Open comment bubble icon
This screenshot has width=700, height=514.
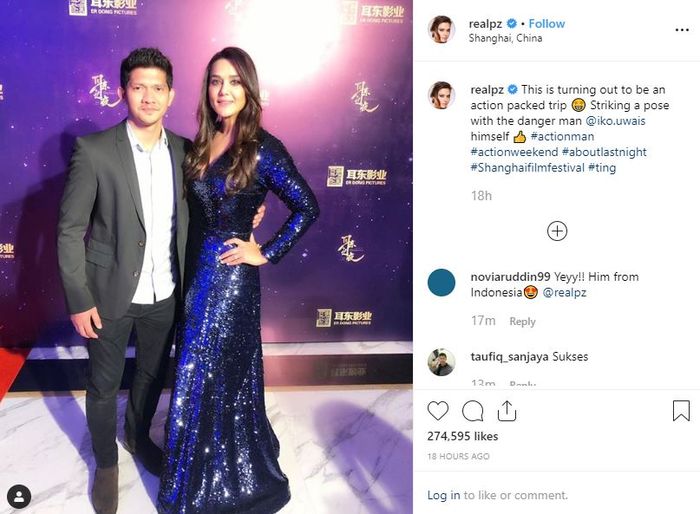473,411
